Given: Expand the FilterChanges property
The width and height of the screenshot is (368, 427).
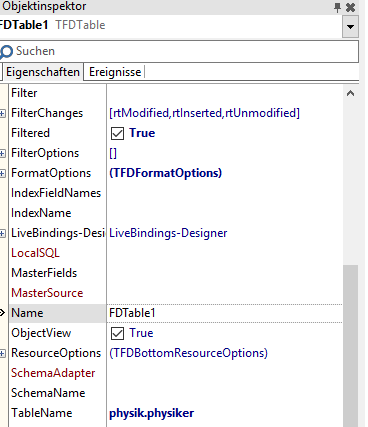Looking at the screenshot, I should click(3, 113).
